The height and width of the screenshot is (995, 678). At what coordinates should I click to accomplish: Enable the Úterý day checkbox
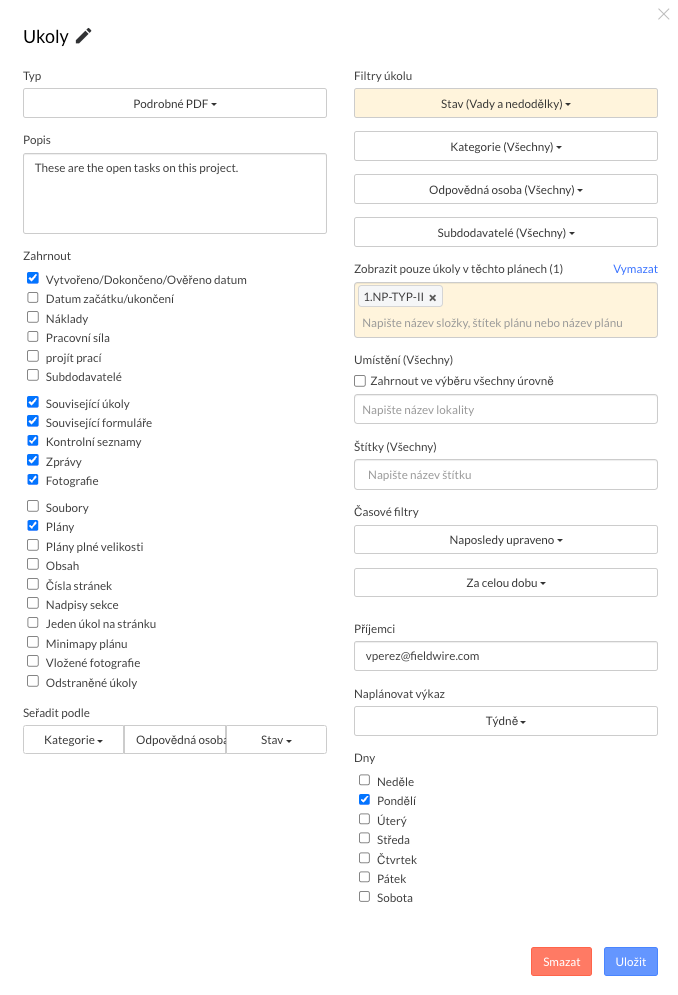point(364,819)
